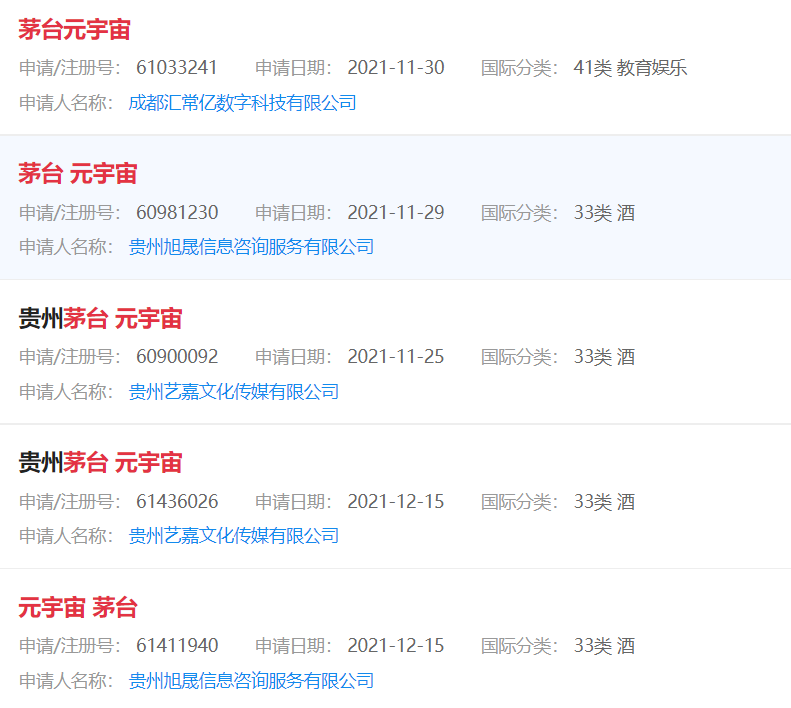Select application date 2021-11-25
Viewport: 791px width, 708px height.
[x=396, y=357]
